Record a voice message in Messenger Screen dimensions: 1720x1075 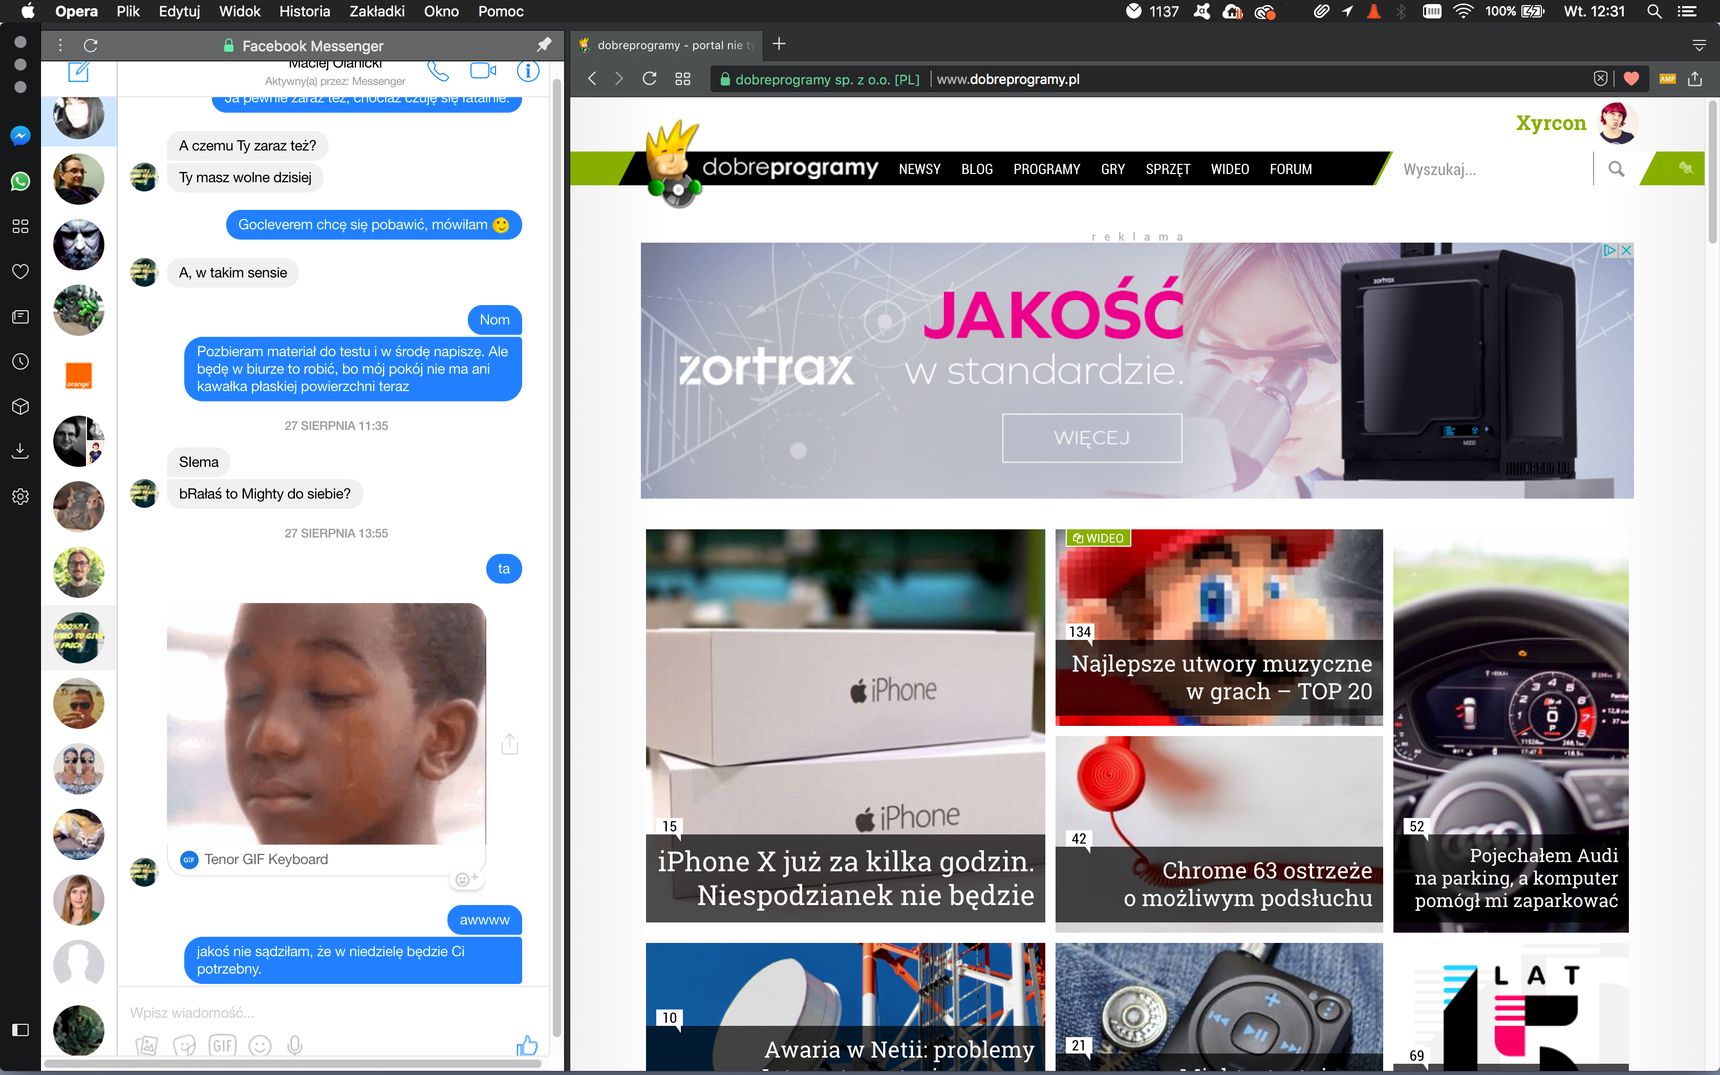coord(295,1046)
